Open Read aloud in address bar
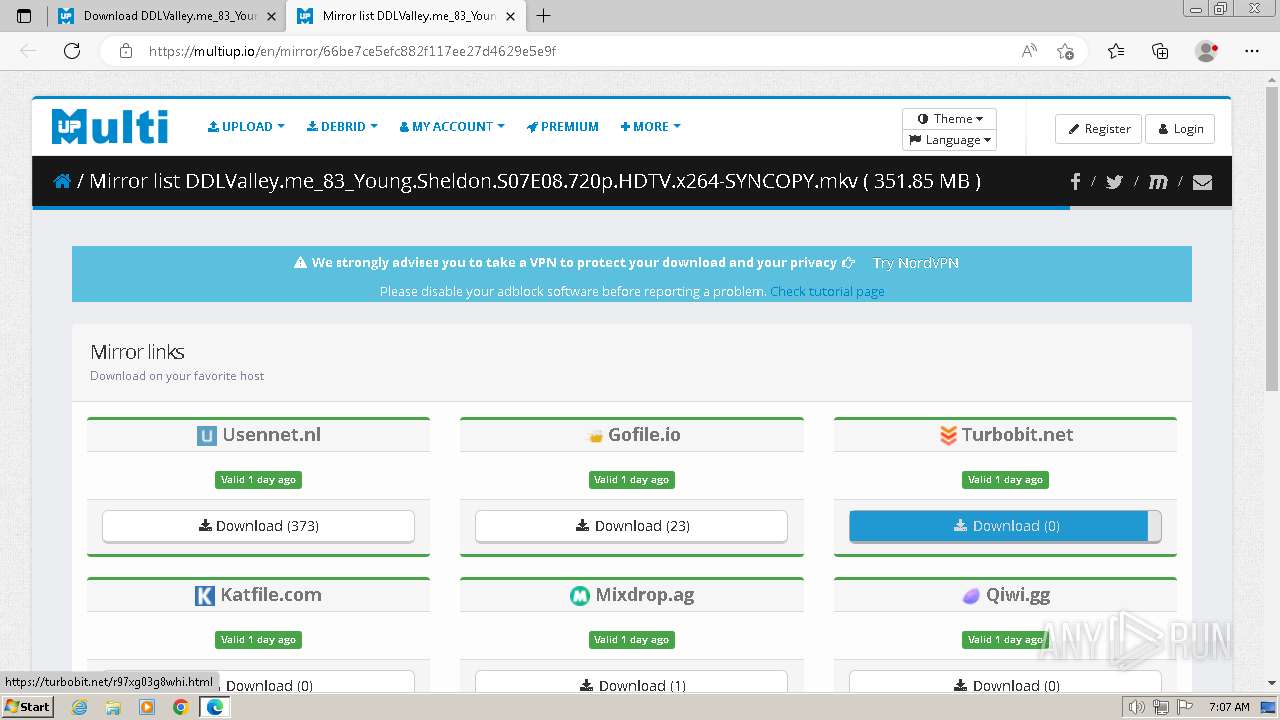This screenshot has width=1280, height=720. (x=1029, y=51)
